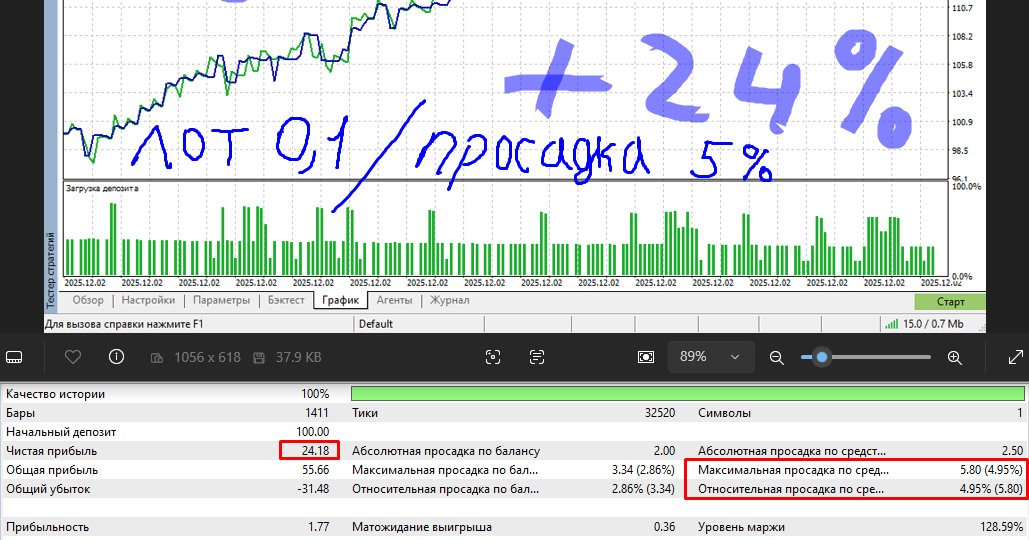Mark image as favorite with heart icon
Screen dimensions: 1029x540
pos(73,357)
